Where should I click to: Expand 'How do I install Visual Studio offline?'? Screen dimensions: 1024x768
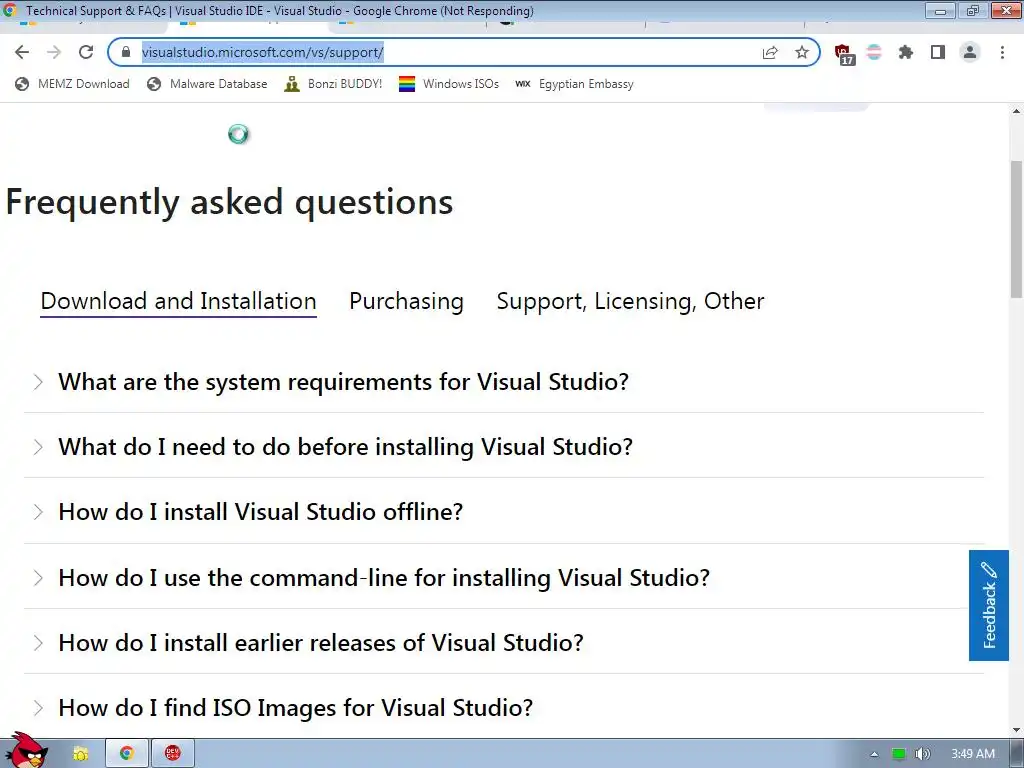[504, 511]
